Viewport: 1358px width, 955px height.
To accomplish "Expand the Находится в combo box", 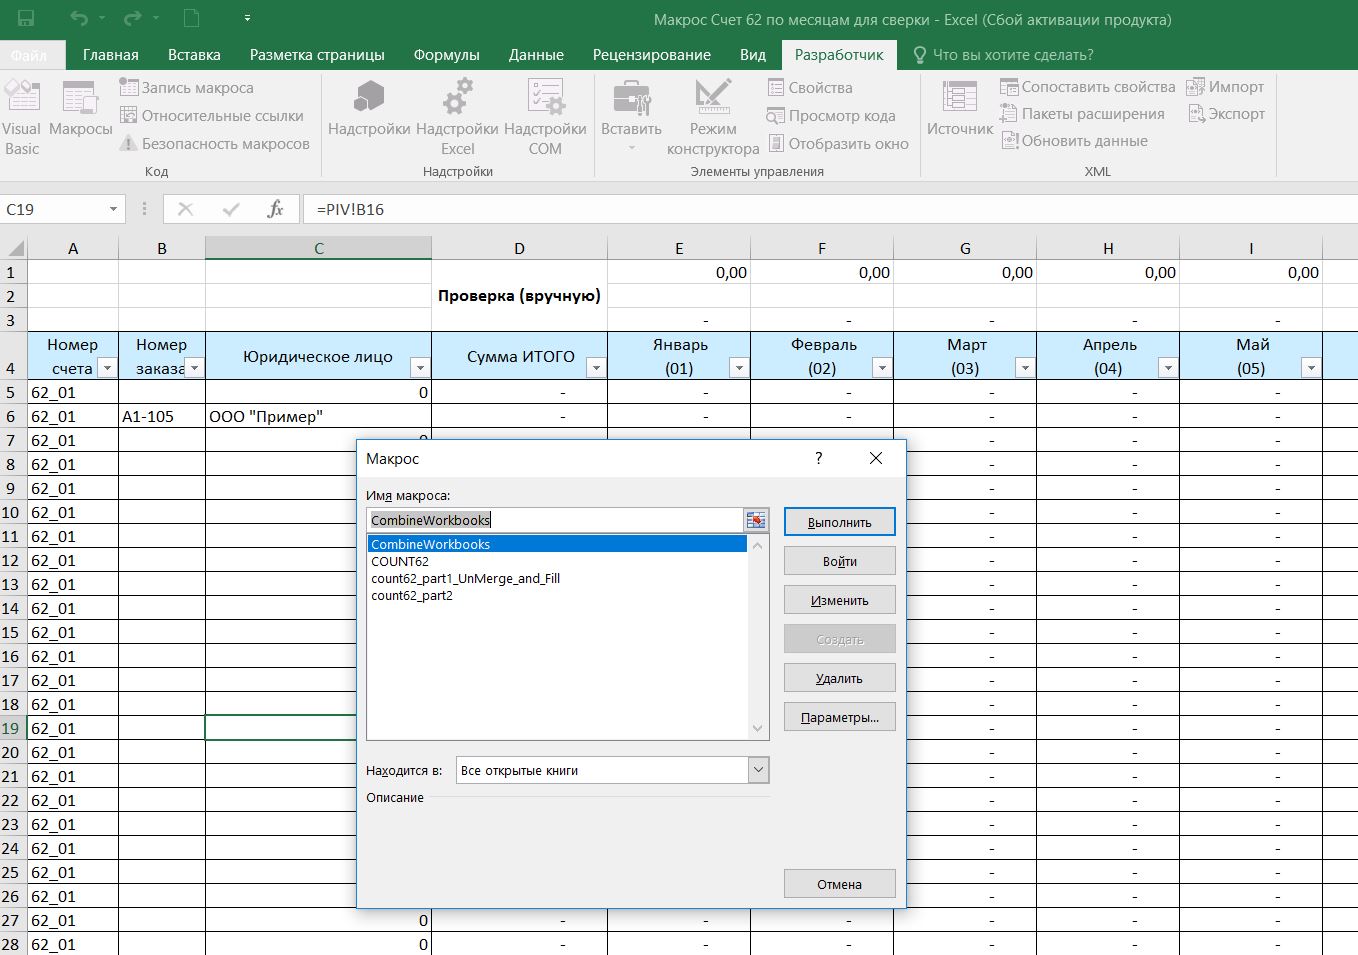I will tap(758, 770).
